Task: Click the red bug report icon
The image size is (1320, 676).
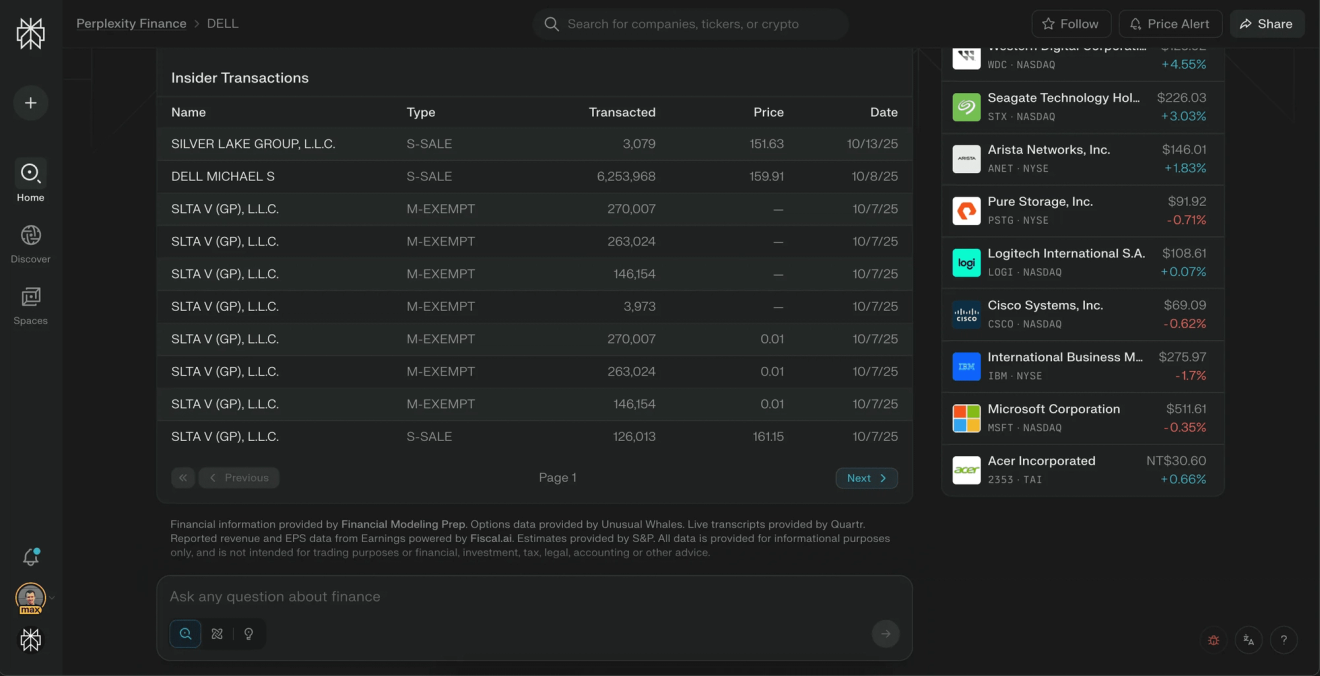Action: [x=1214, y=640]
